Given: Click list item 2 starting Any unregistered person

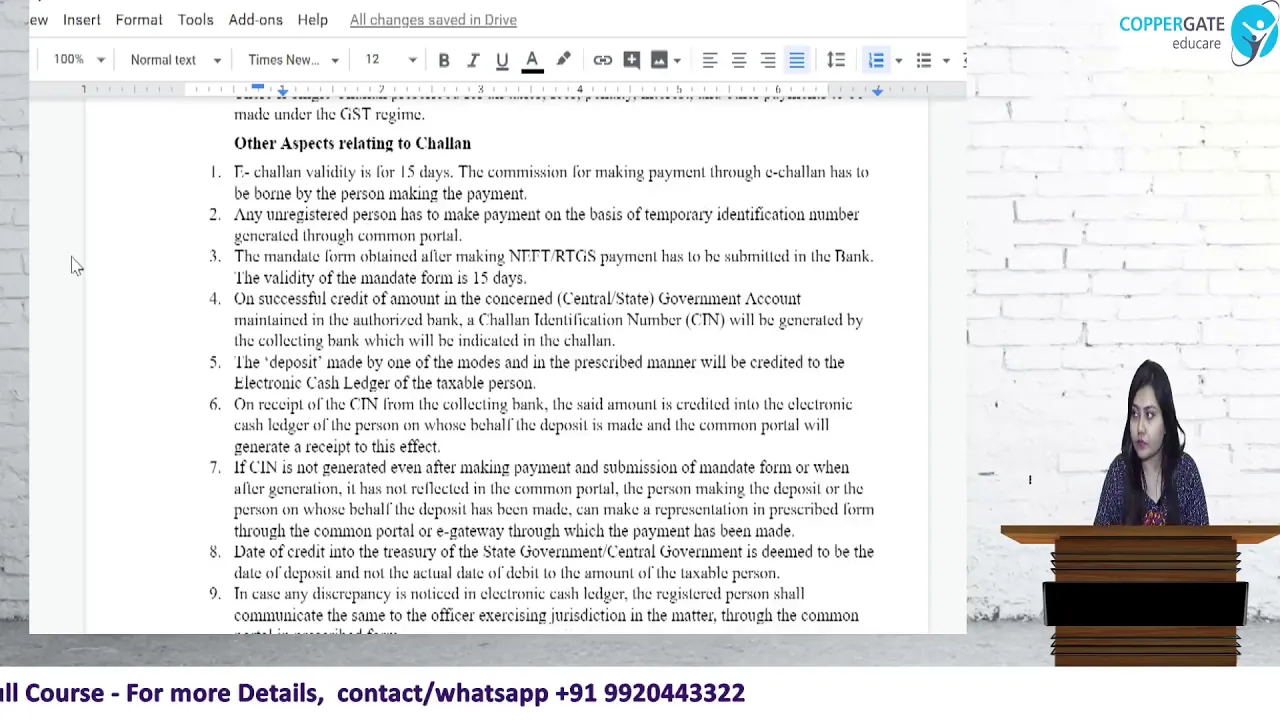Looking at the screenshot, I should pyautogui.click(x=546, y=225).
